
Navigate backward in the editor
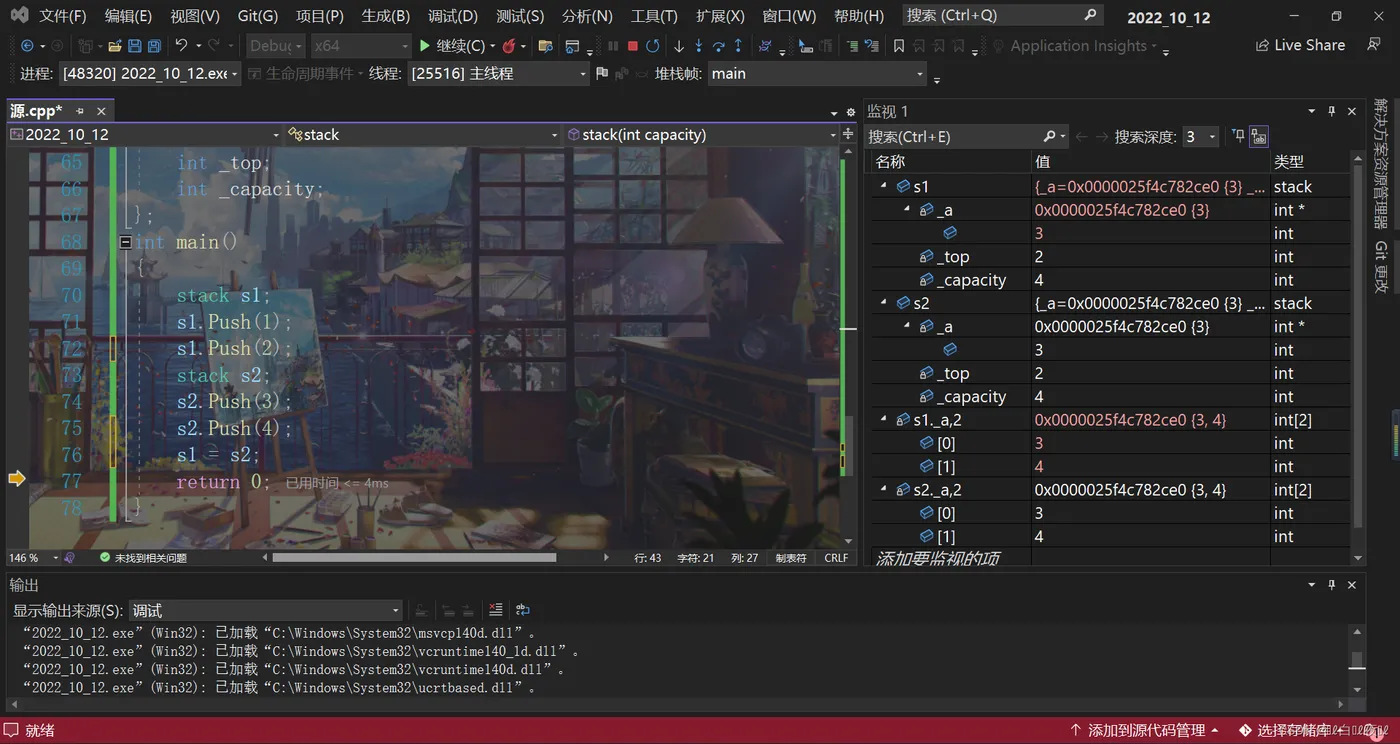27,46
